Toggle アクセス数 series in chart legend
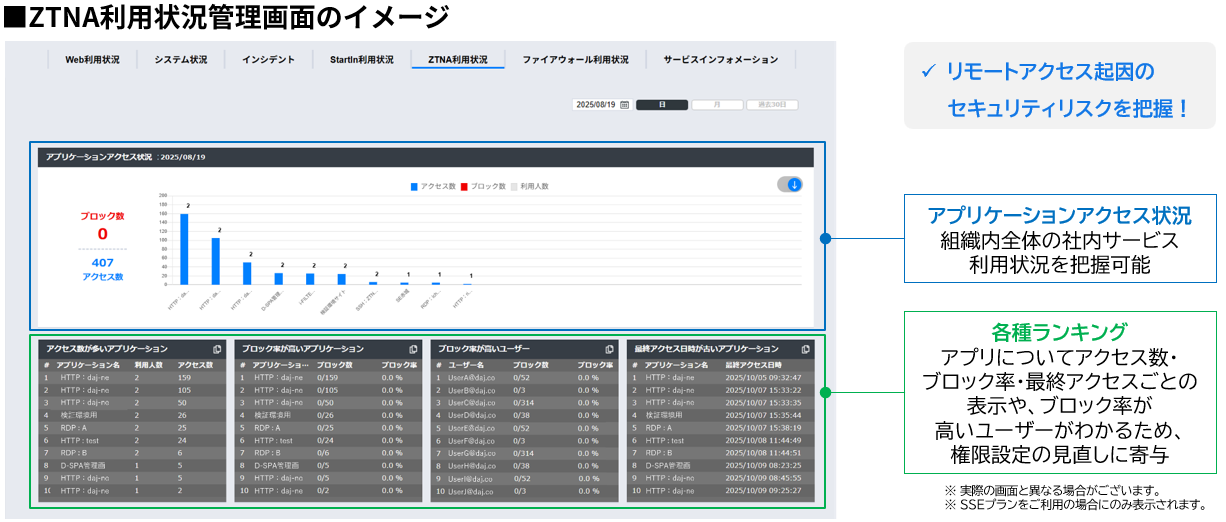The height and width of the screenshot is (522, 1226). pyautogui.click(x=433, y=186)
